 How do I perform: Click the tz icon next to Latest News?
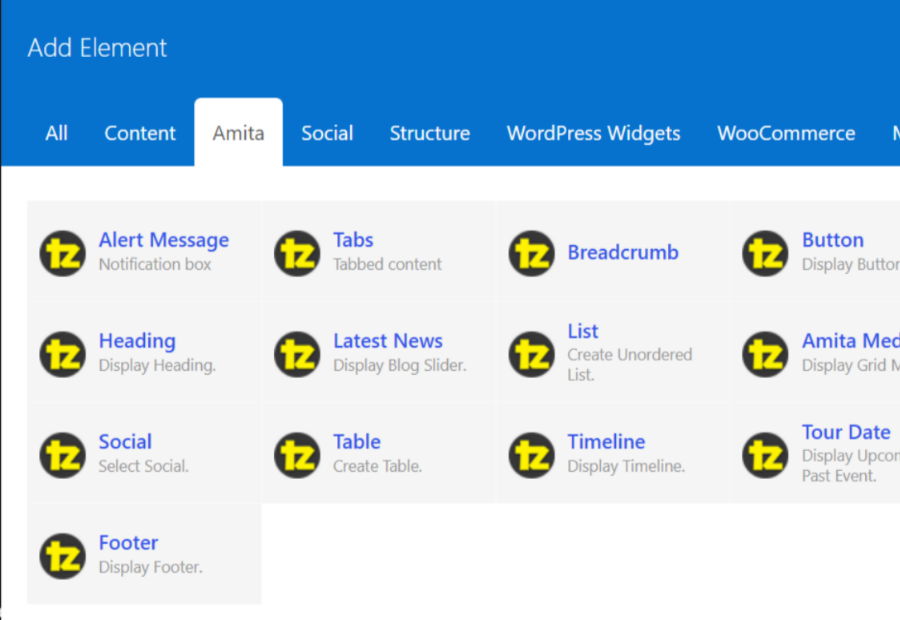(x=297, y=354)
